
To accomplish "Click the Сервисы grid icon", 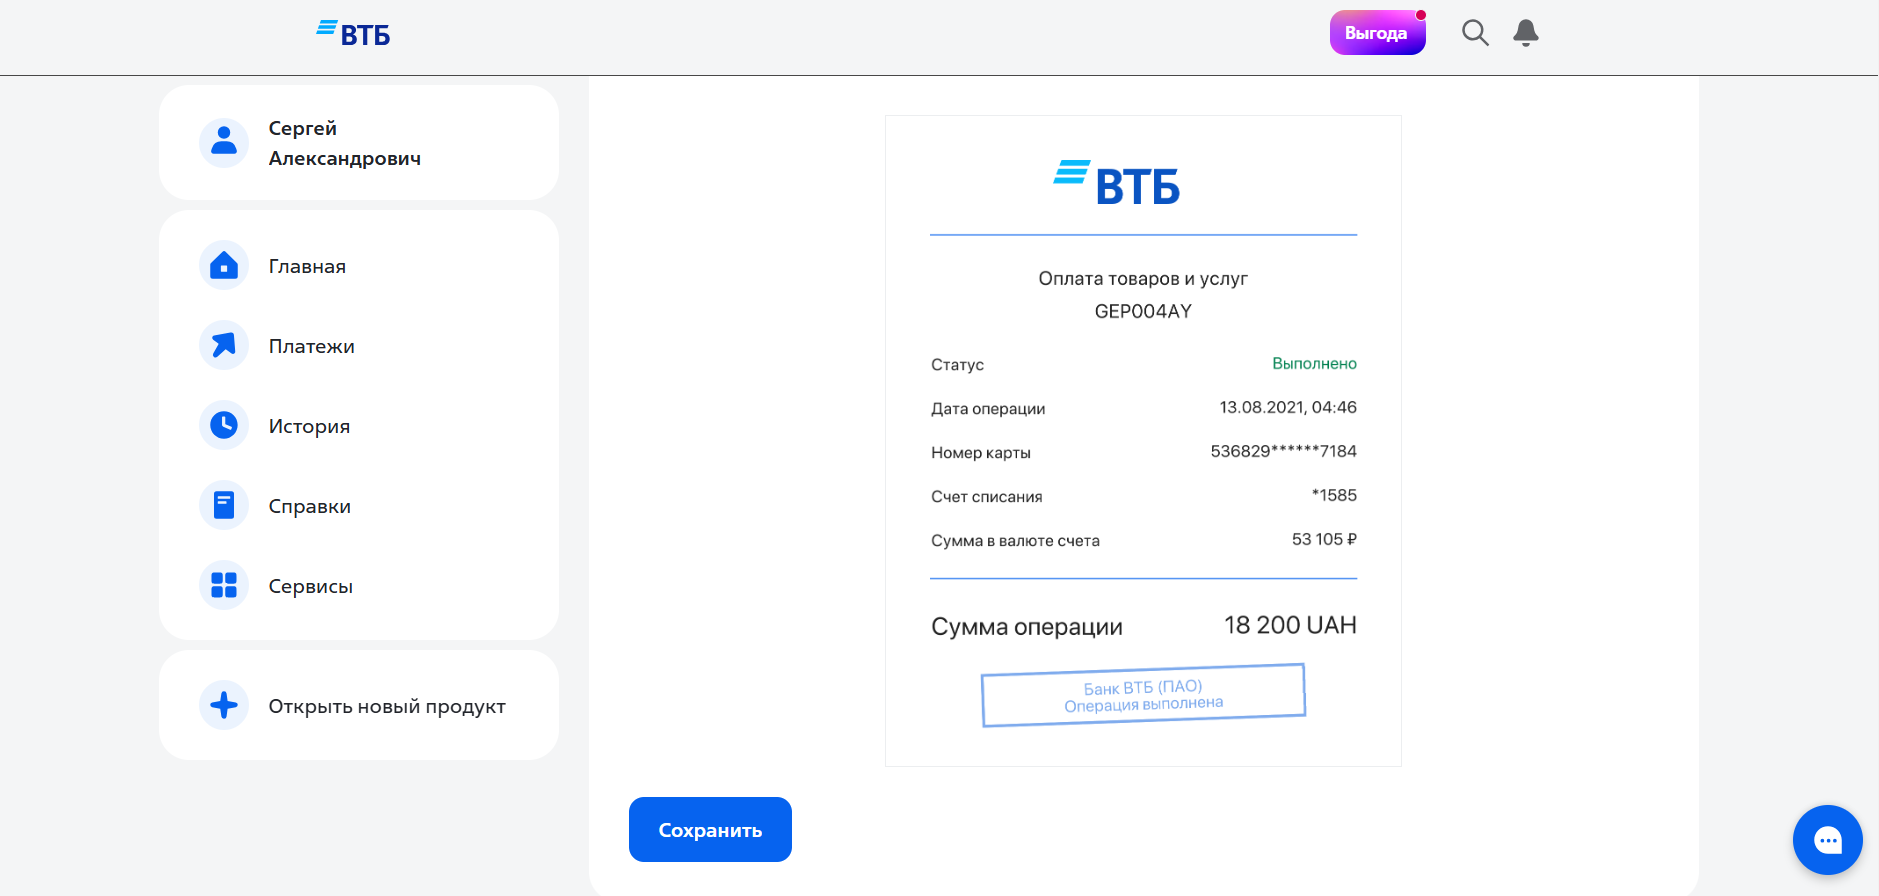I will [224, 586].
